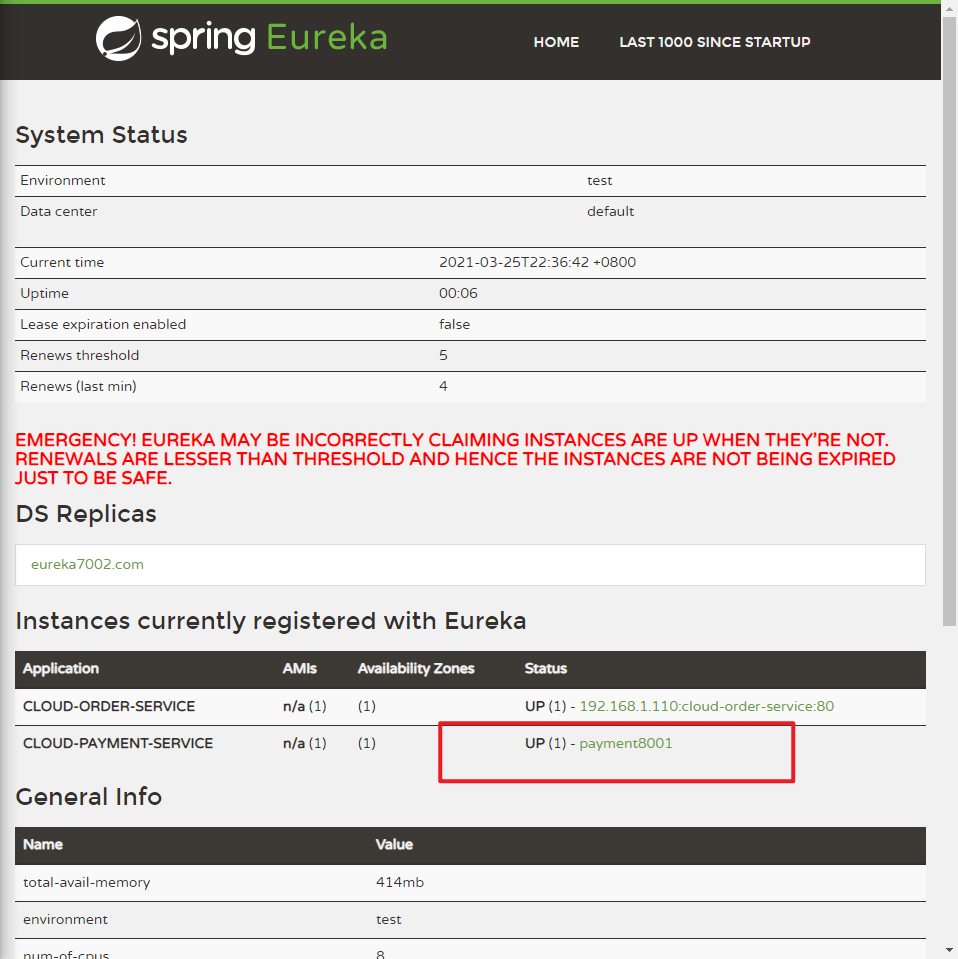Click the DS Replicas heading
The image size is (958, 959).
point(86,514)
